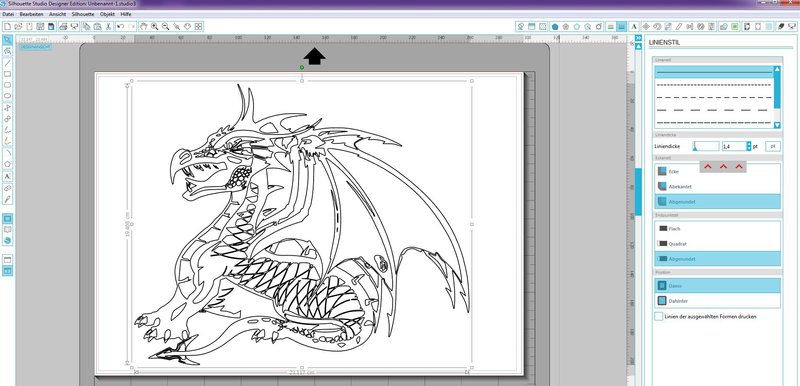This screenshot has width=800, height=386.
Task: Select the Davor position option
Action: point(717,286)
